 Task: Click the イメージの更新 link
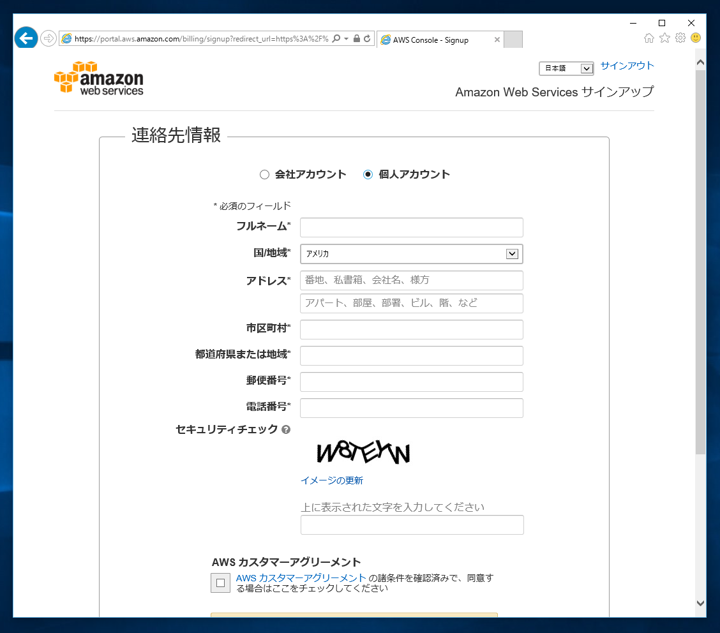332,480
